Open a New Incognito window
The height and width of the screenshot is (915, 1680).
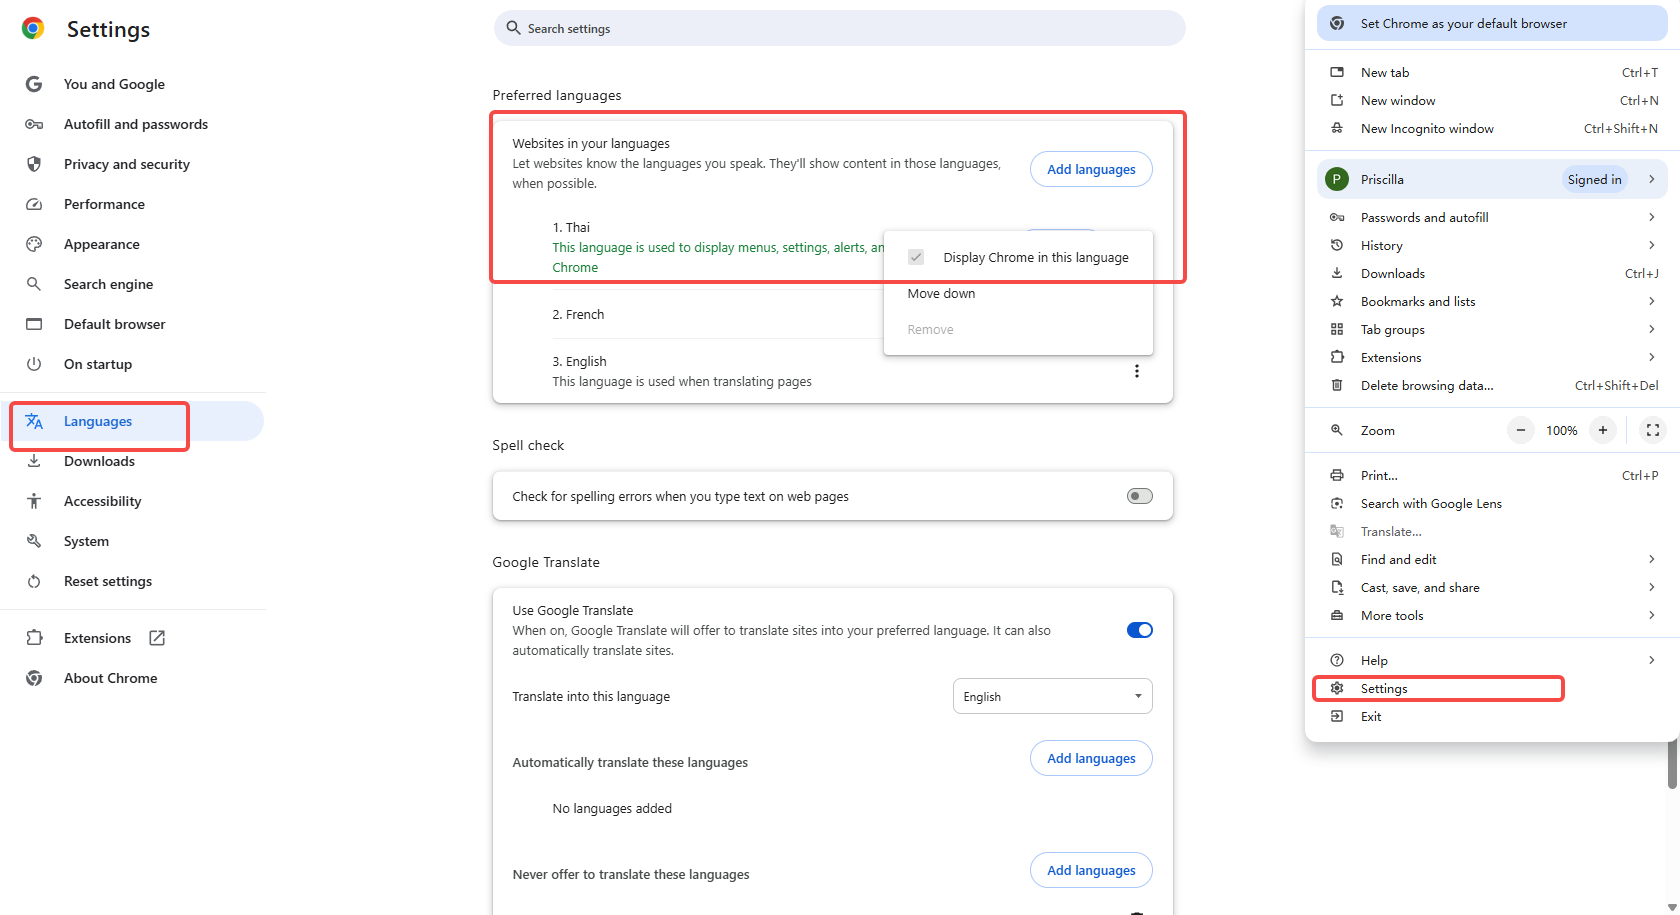point(1426,128)
